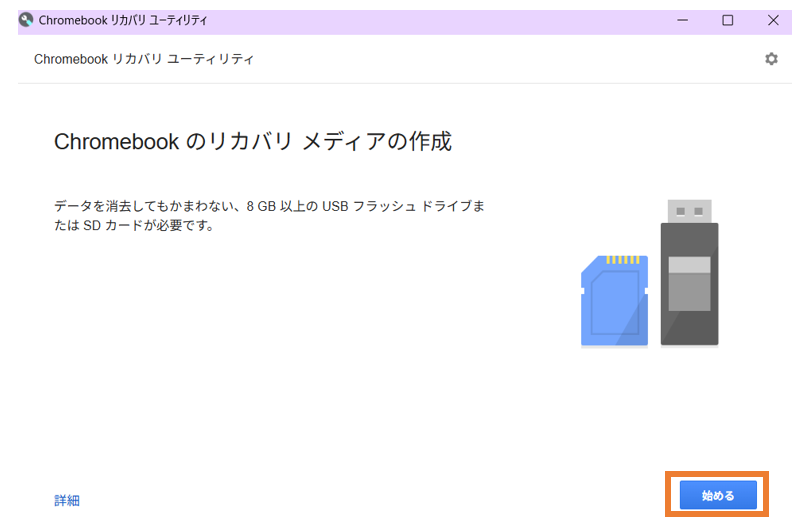Click the USB drive's silver metal connector
This screenshot has height=531, width=803.
click(x=689, y=211)
